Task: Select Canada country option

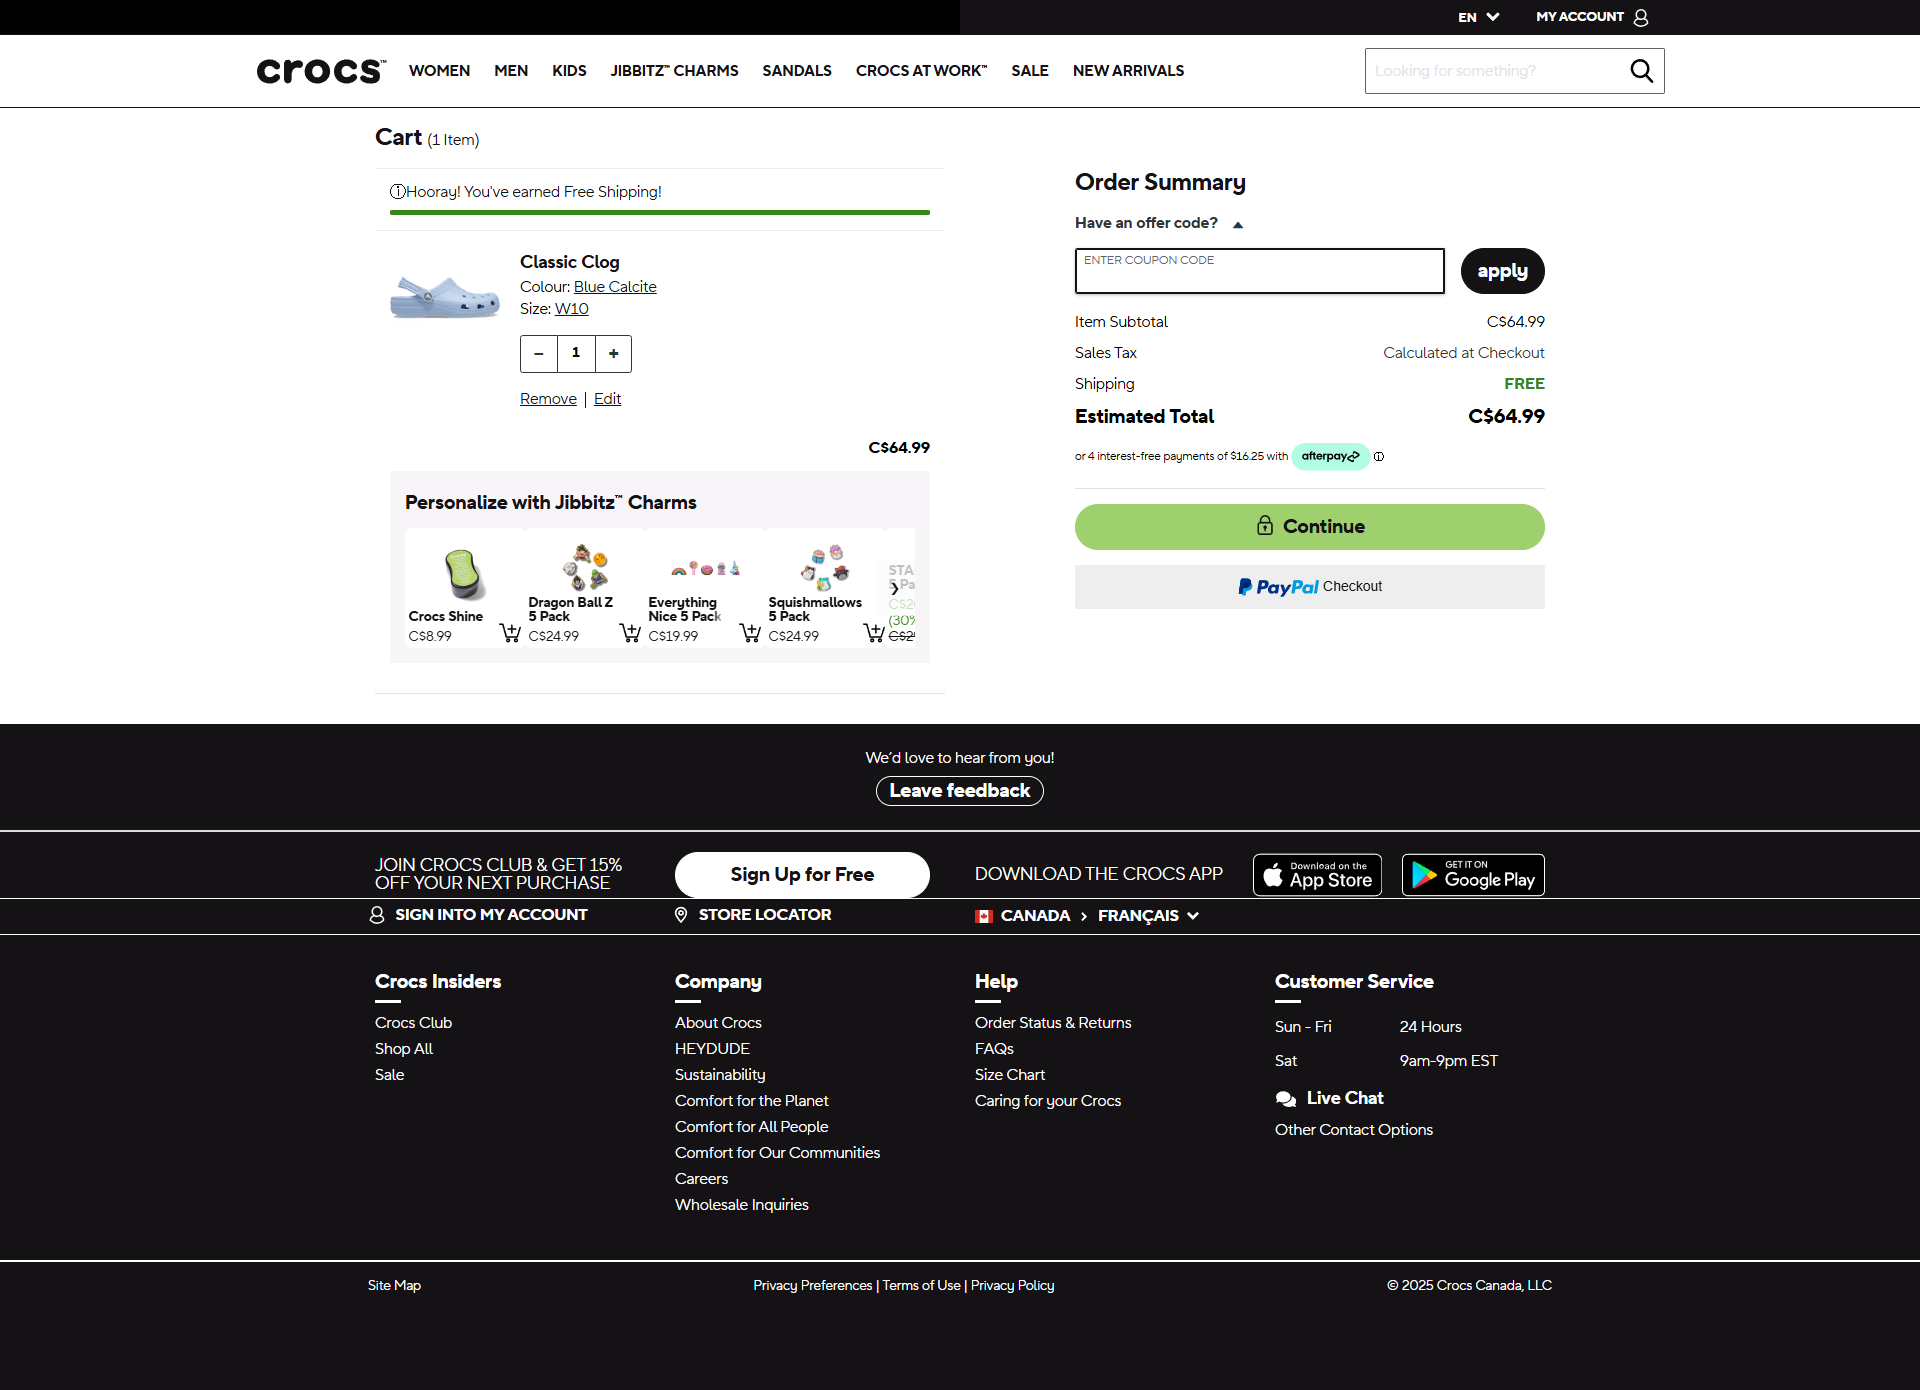Action: point(1023,916)
